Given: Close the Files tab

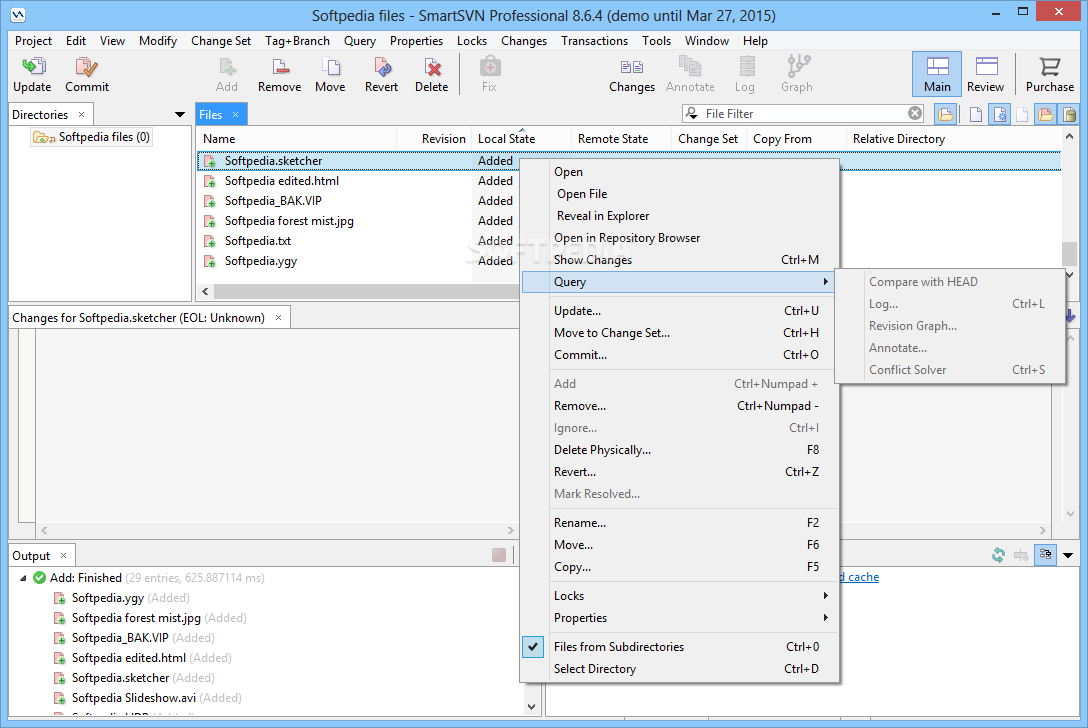Looking at the screenshot, I should coord(236,115).
